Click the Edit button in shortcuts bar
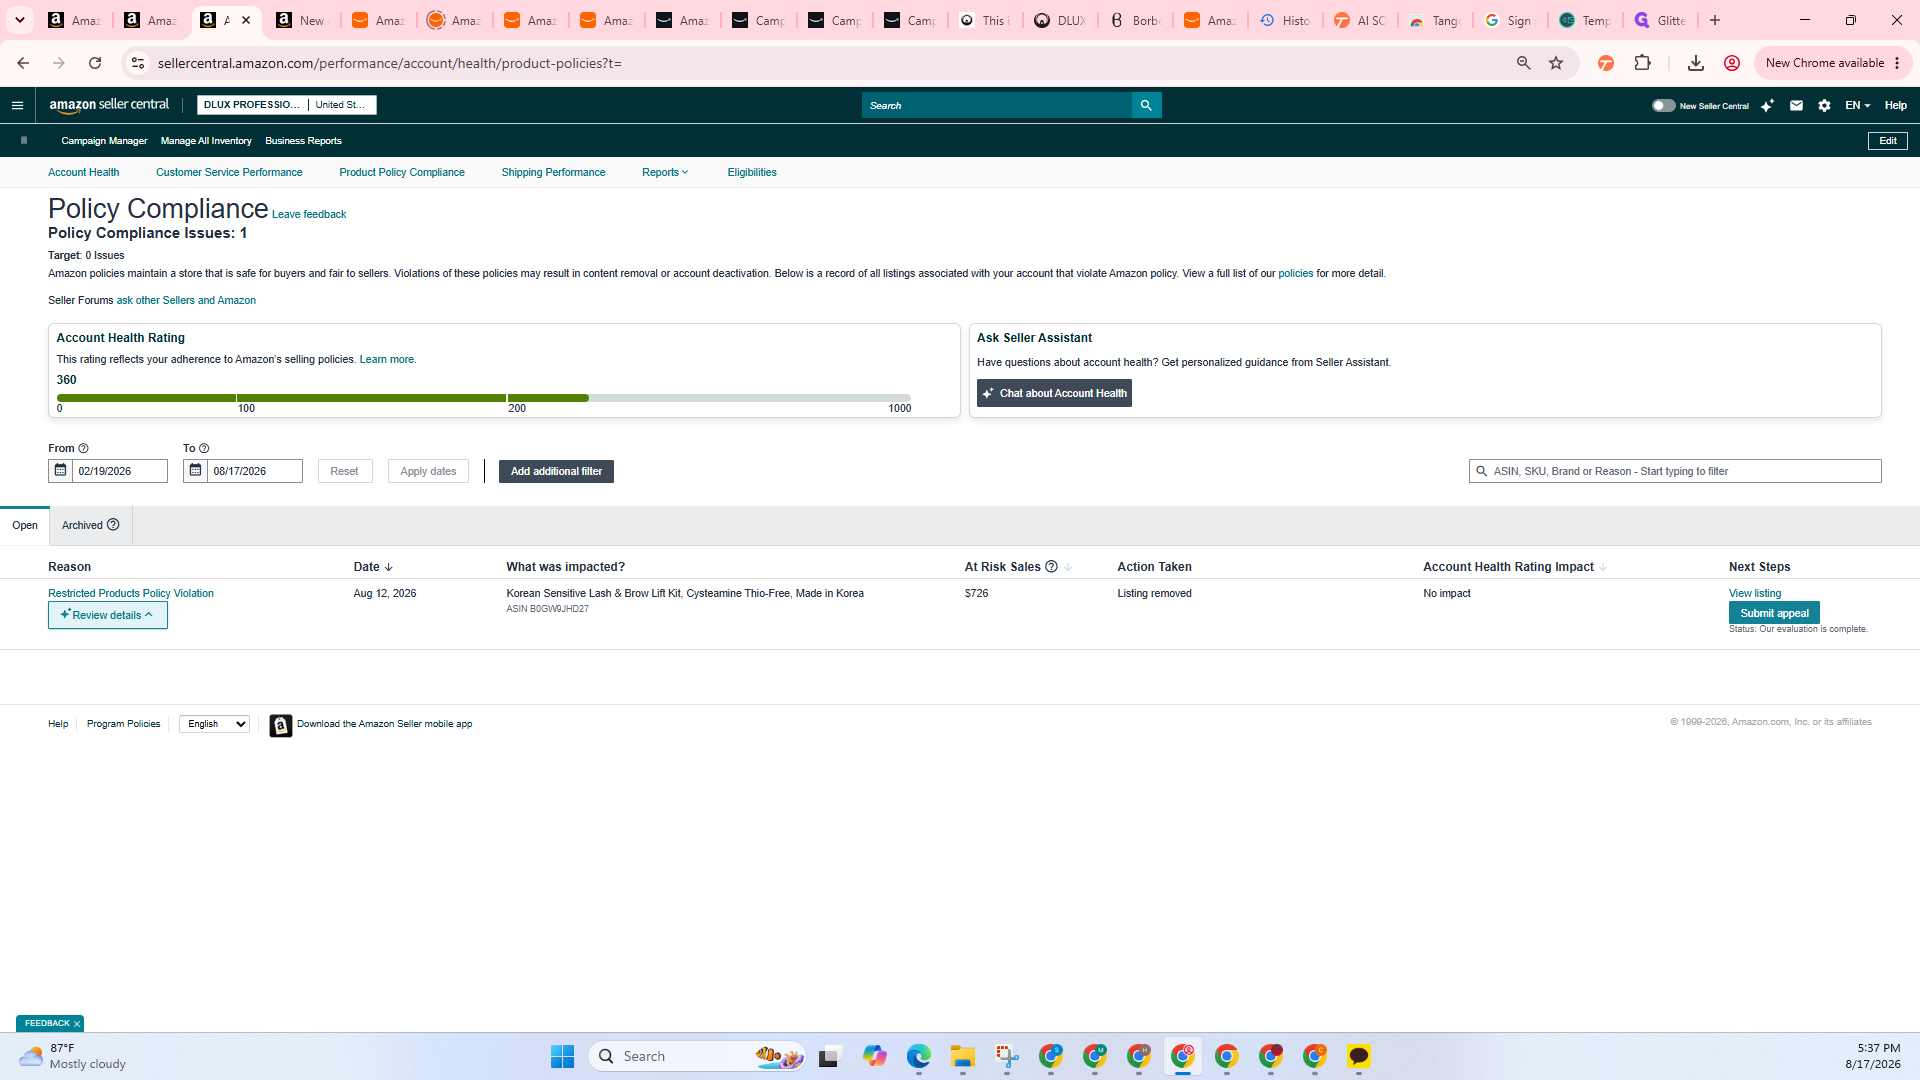1920x1080 pixels. tap(1888, 141)
